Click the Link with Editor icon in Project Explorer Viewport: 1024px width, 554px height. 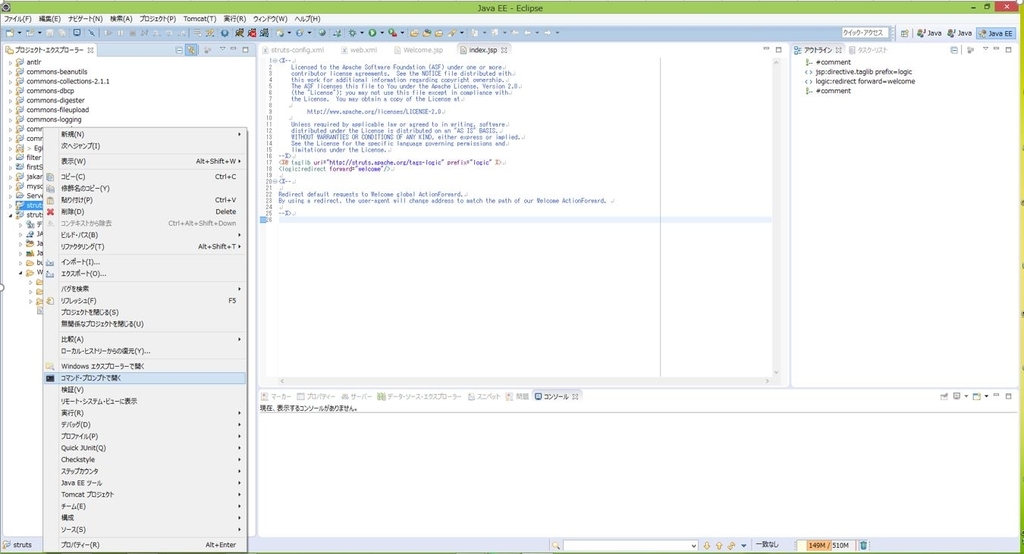tap(191, 50)
